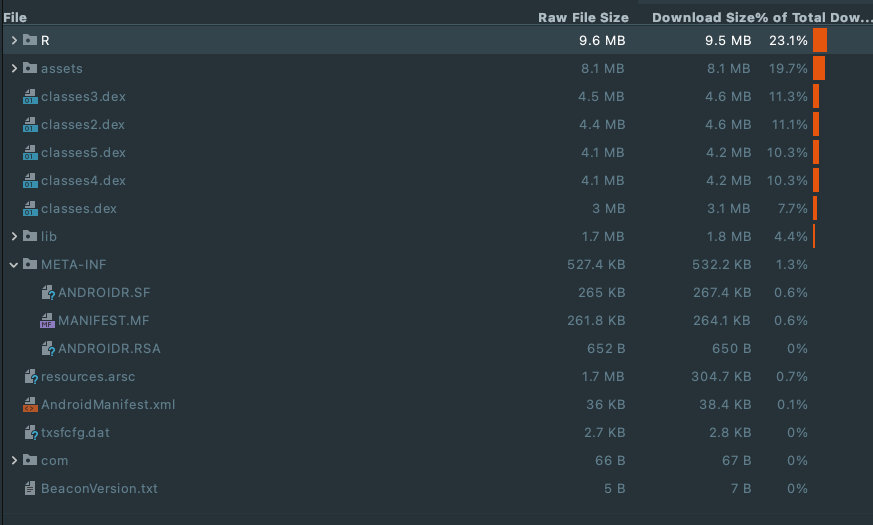Click the com folder icon

tap(30, 460)
